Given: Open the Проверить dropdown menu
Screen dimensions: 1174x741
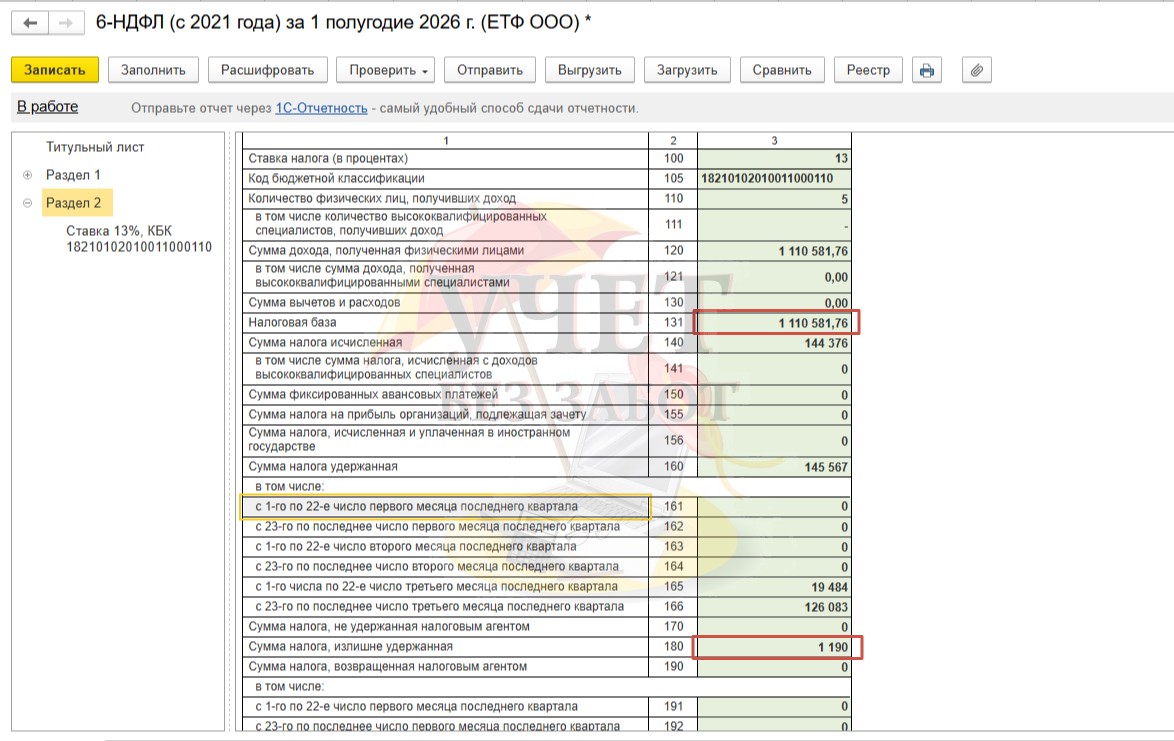Looking at the screenshot, I should (x=388, y=70).
